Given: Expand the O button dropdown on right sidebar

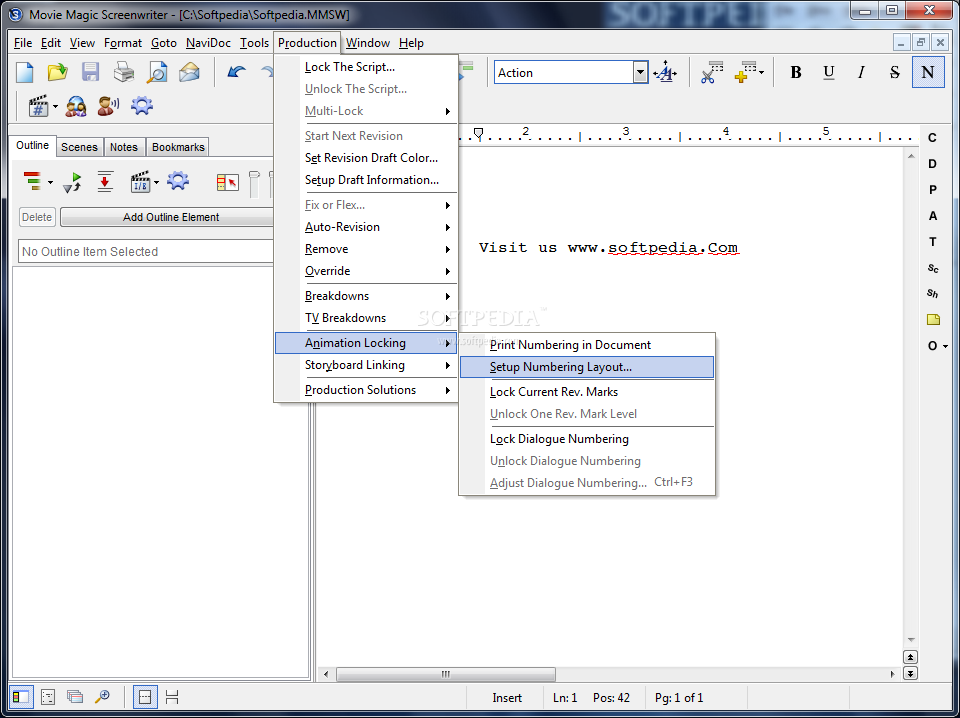Looking at the screenshot, I should (945, 346).
